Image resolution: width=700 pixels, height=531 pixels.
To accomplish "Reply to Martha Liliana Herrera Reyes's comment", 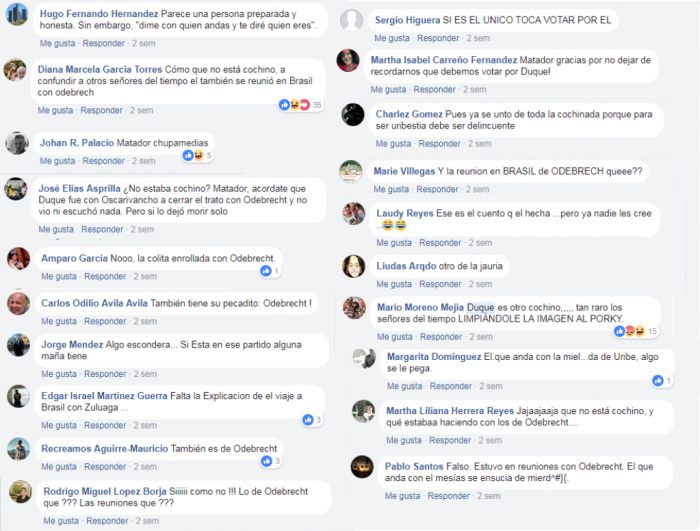I will click(x=450, y=440).
